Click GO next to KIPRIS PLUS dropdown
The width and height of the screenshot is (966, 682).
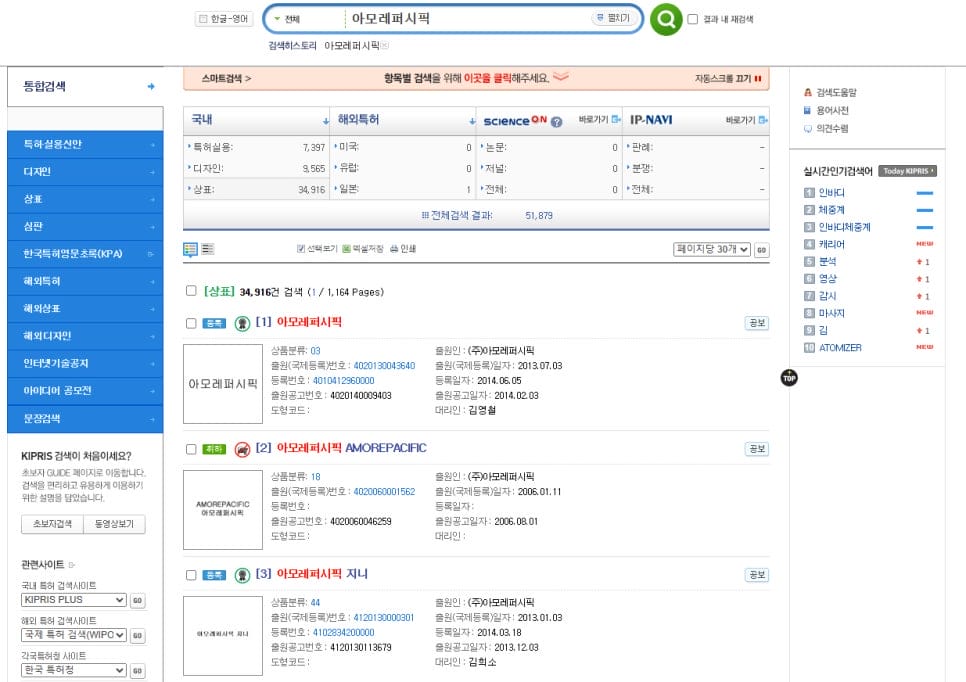click(137, 600)
